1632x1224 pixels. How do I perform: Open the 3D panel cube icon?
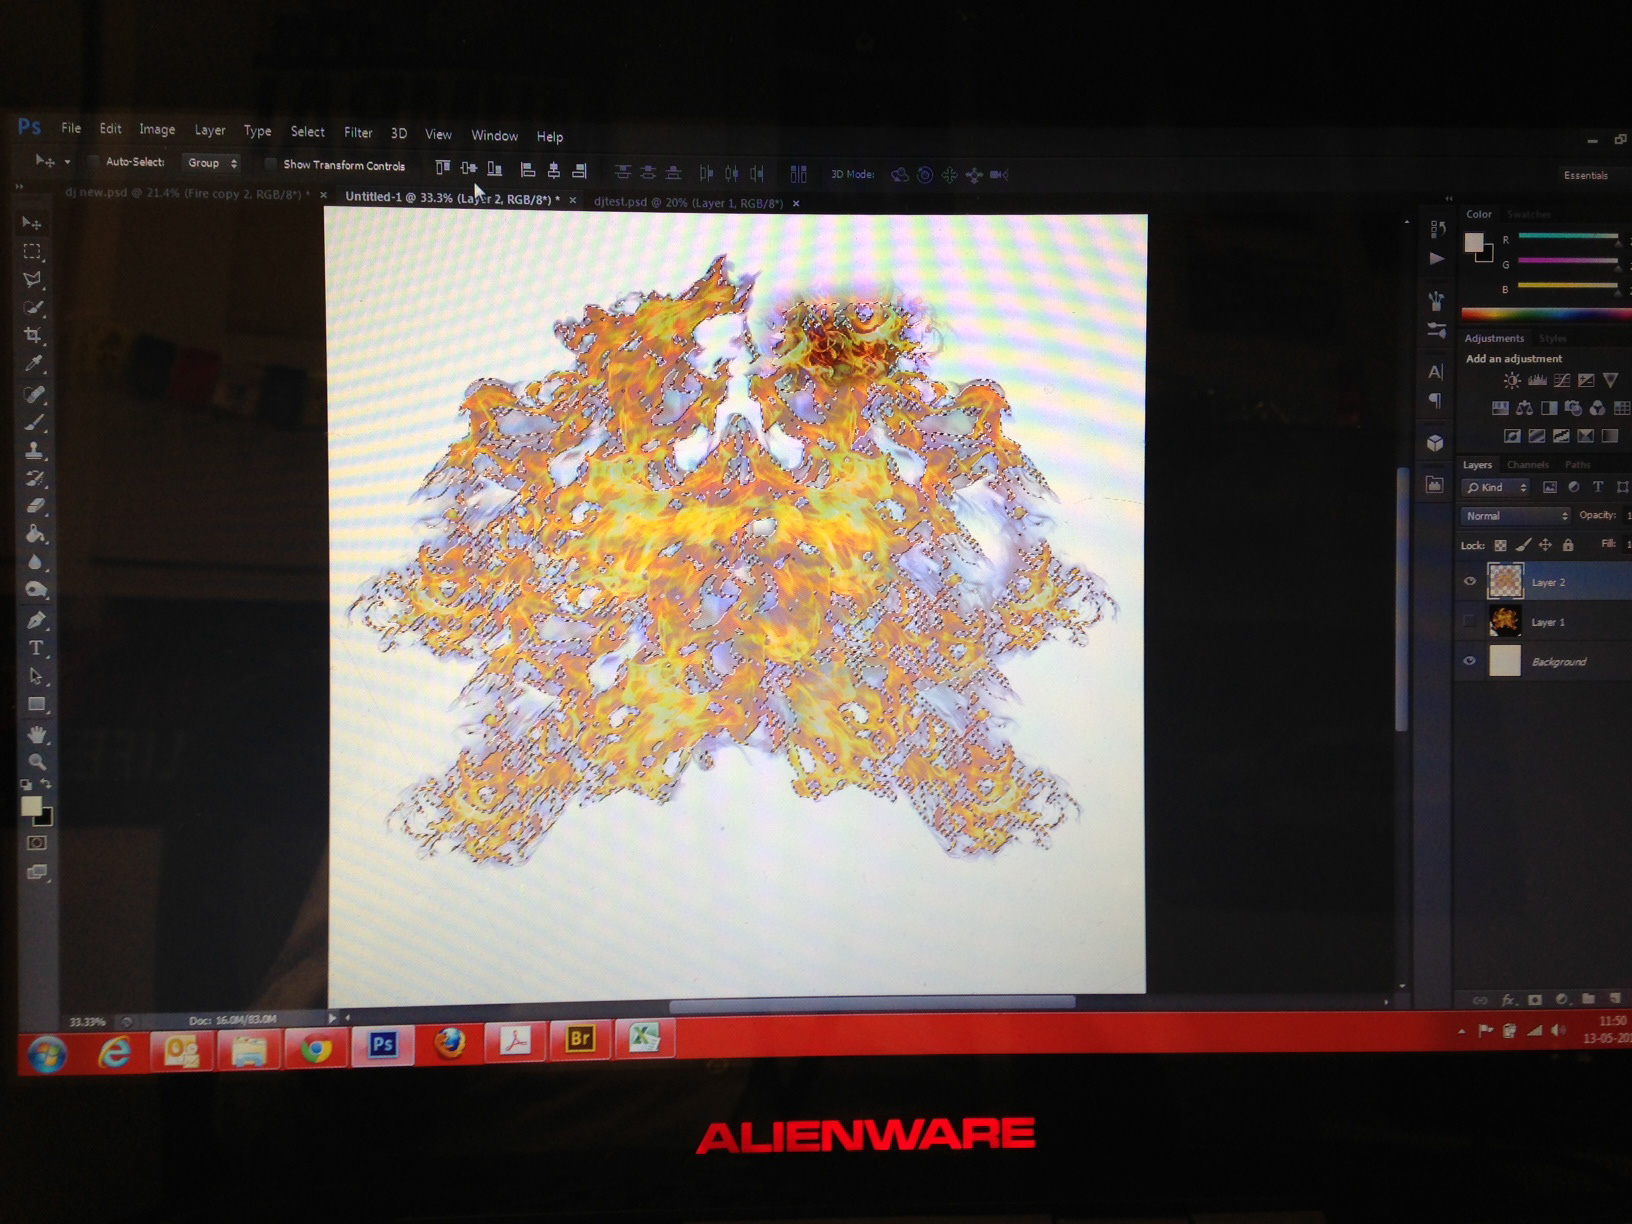[1435, 443]
